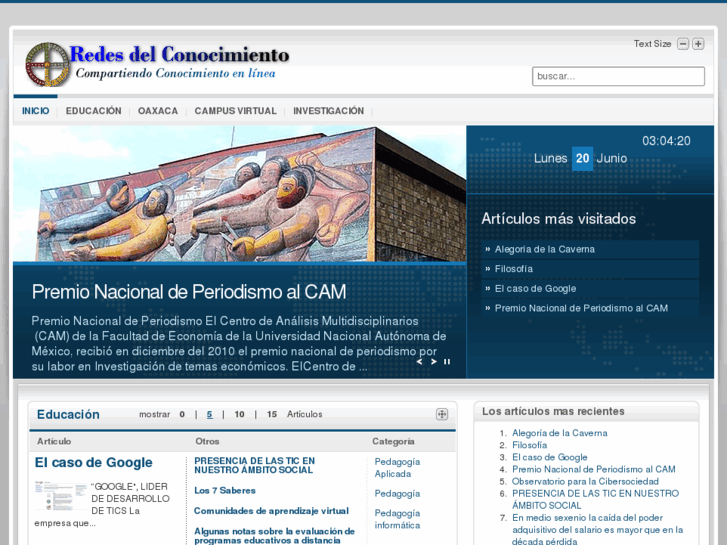Show 0 articles in Educación
The height and width of the screenshot is (545, 727).
tap(182, 414)
